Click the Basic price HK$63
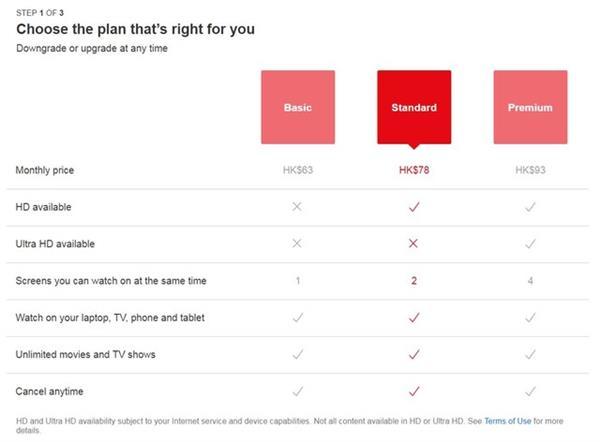Screen dimensions: 600x442 click(297, 170)
